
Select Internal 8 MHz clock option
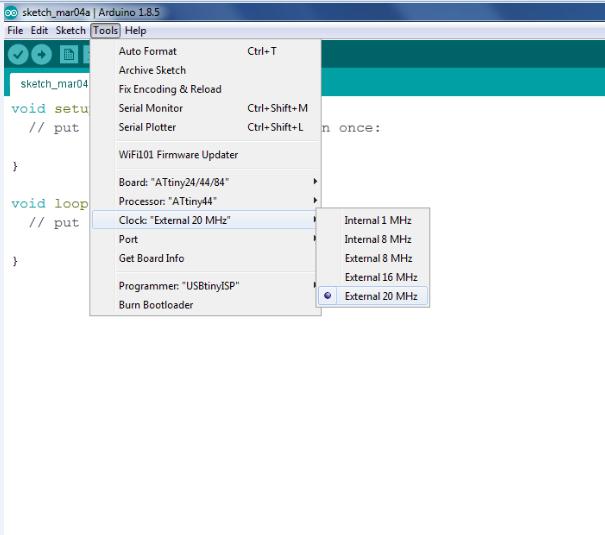(x=373, y=239)
